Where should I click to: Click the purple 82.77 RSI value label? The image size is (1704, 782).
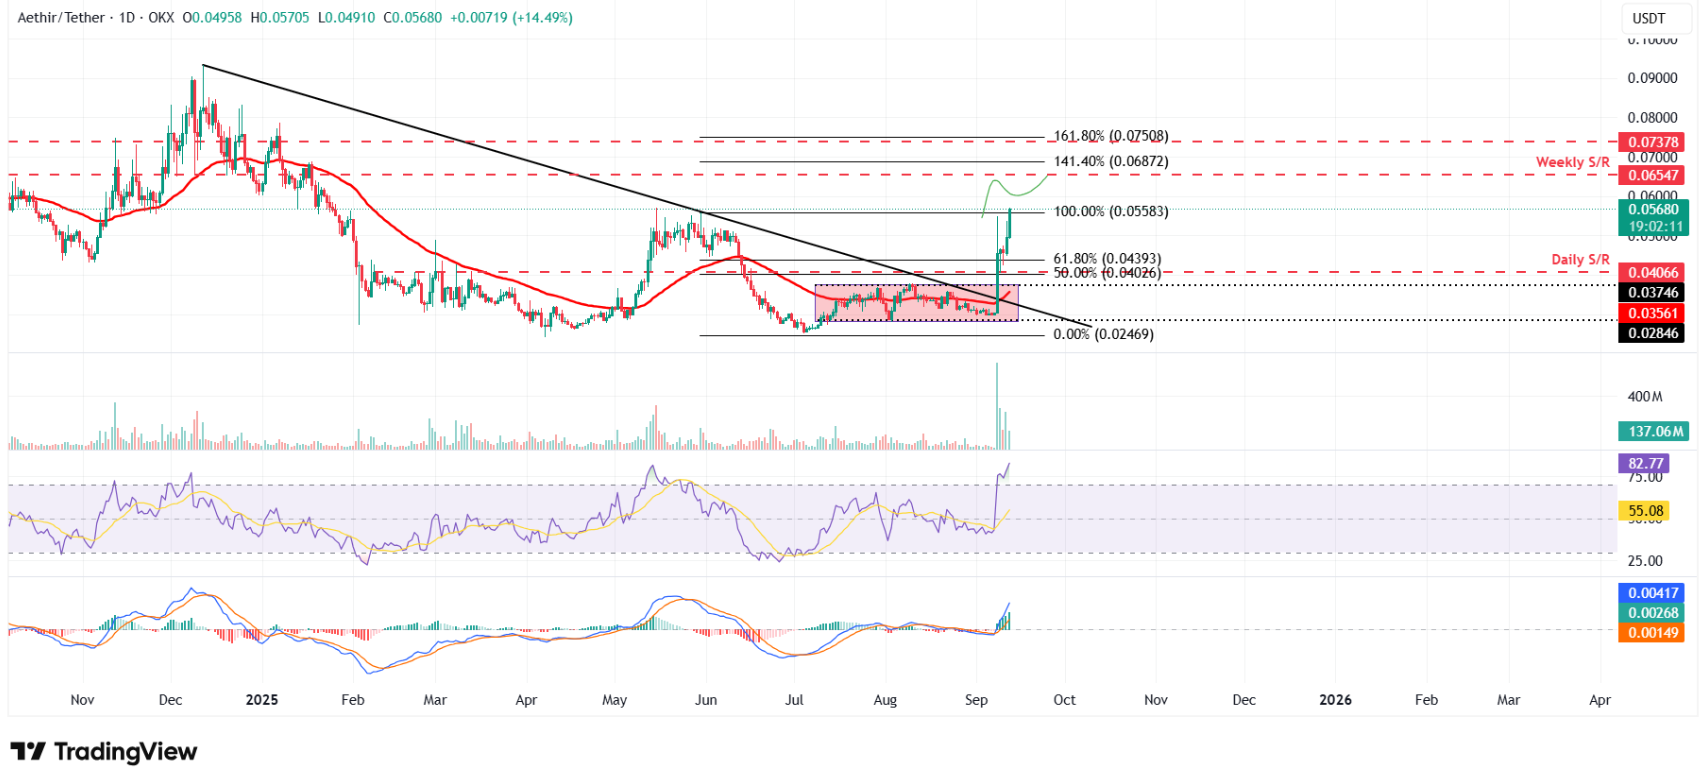click(1645, 463)
